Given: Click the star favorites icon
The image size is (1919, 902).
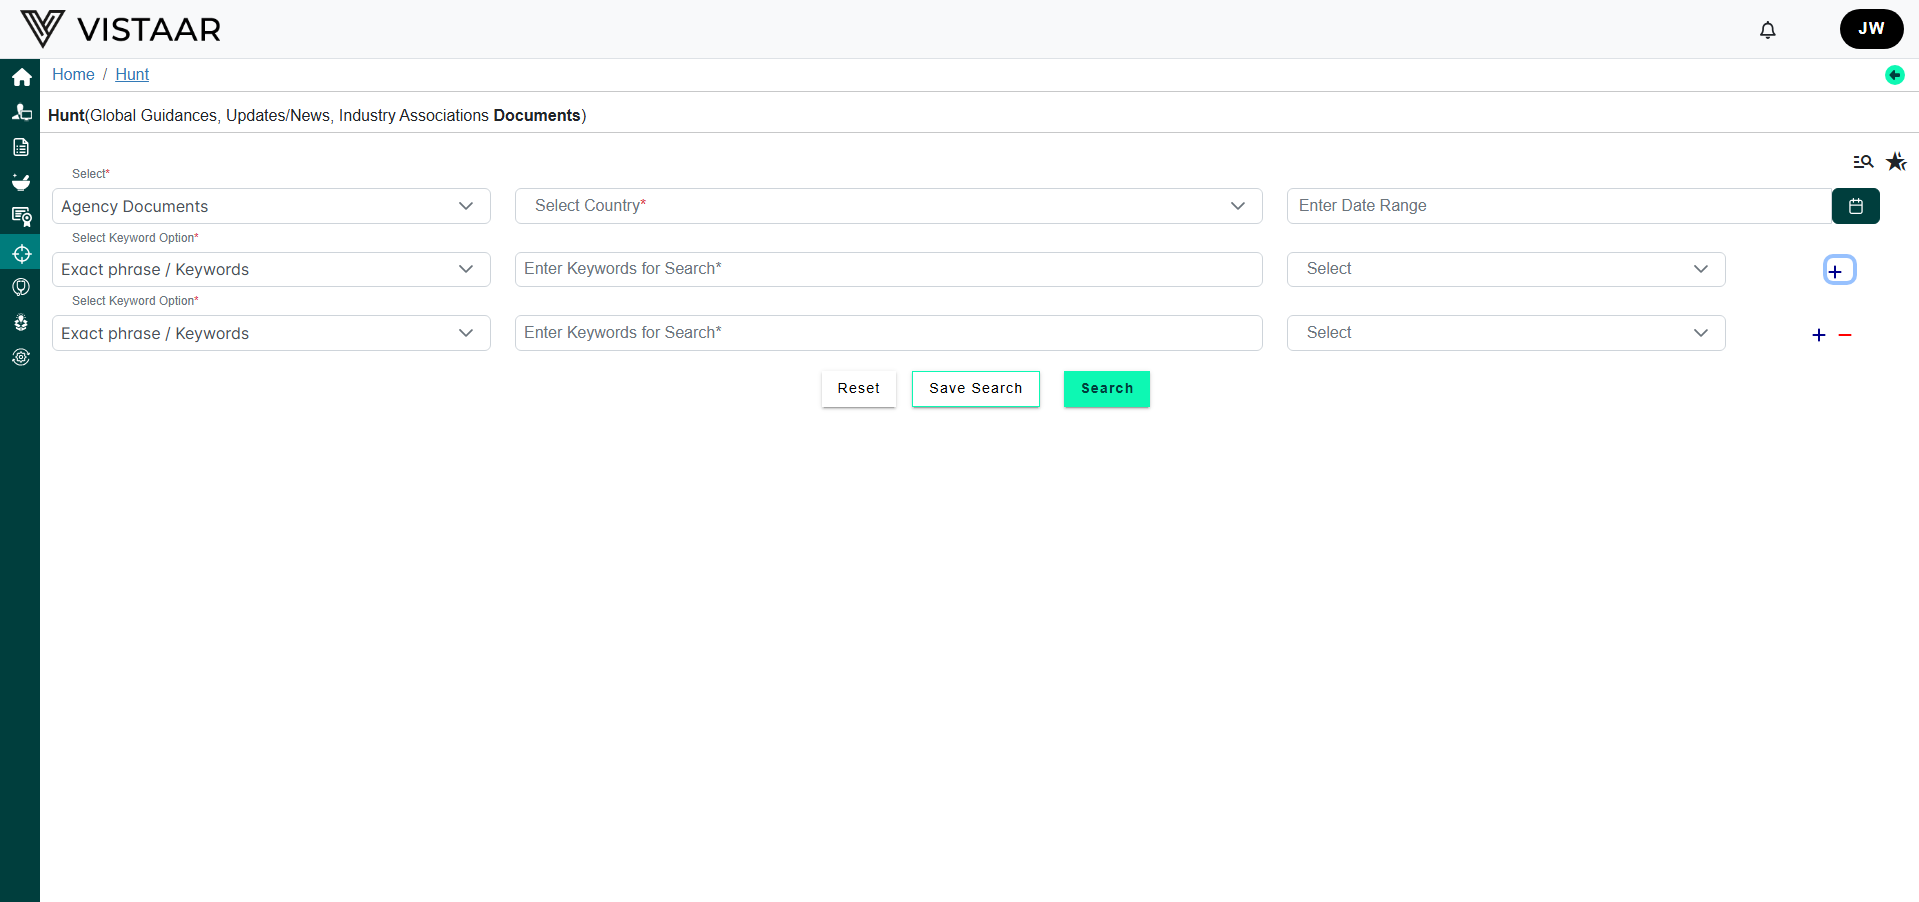Looking at the screenshot, I should pos(1896,162).
